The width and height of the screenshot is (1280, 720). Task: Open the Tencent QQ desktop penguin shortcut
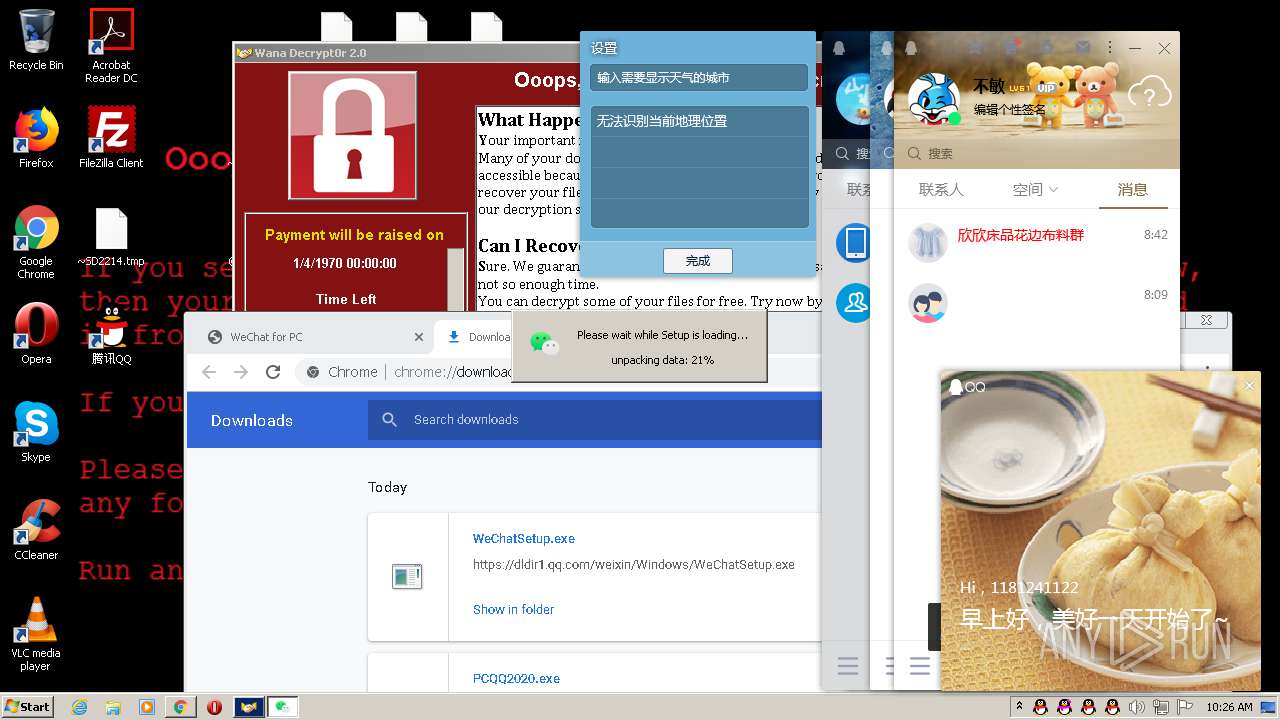111,333
